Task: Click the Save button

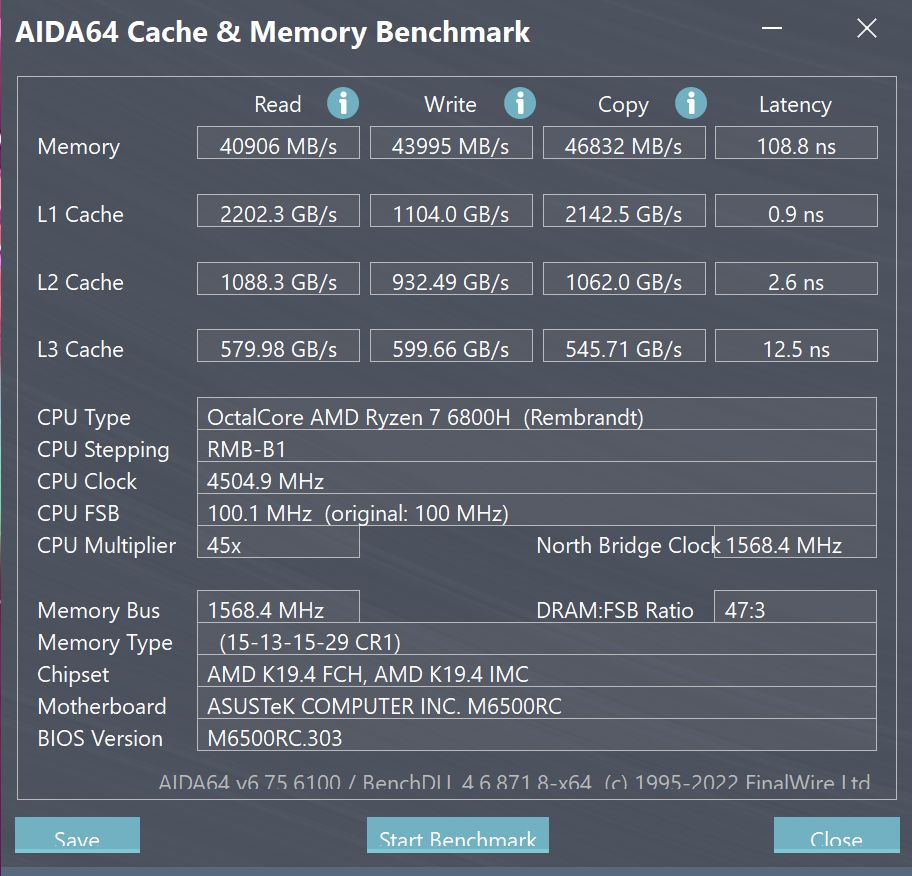Action: [x=77, y=835]
